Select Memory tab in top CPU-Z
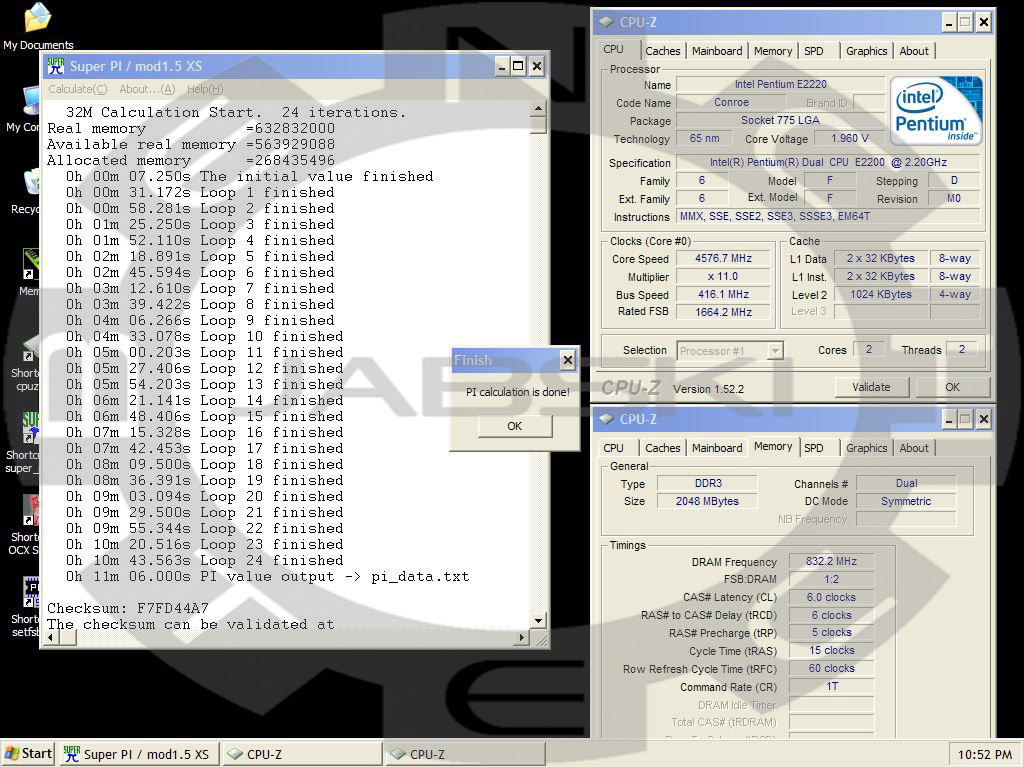Screen dimensions: 1024x768 pos(773,51)
